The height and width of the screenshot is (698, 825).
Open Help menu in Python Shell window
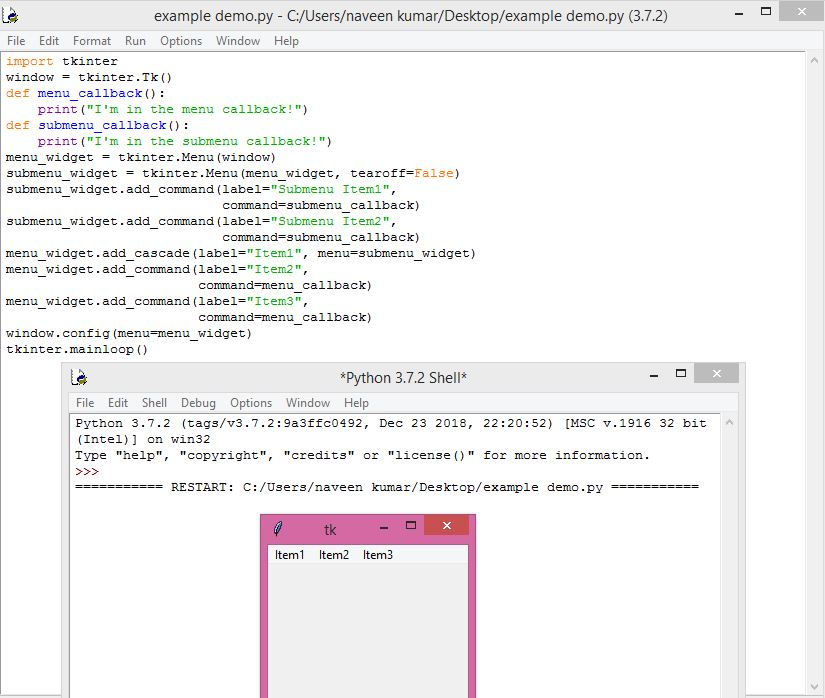click(x=356, y=403)
